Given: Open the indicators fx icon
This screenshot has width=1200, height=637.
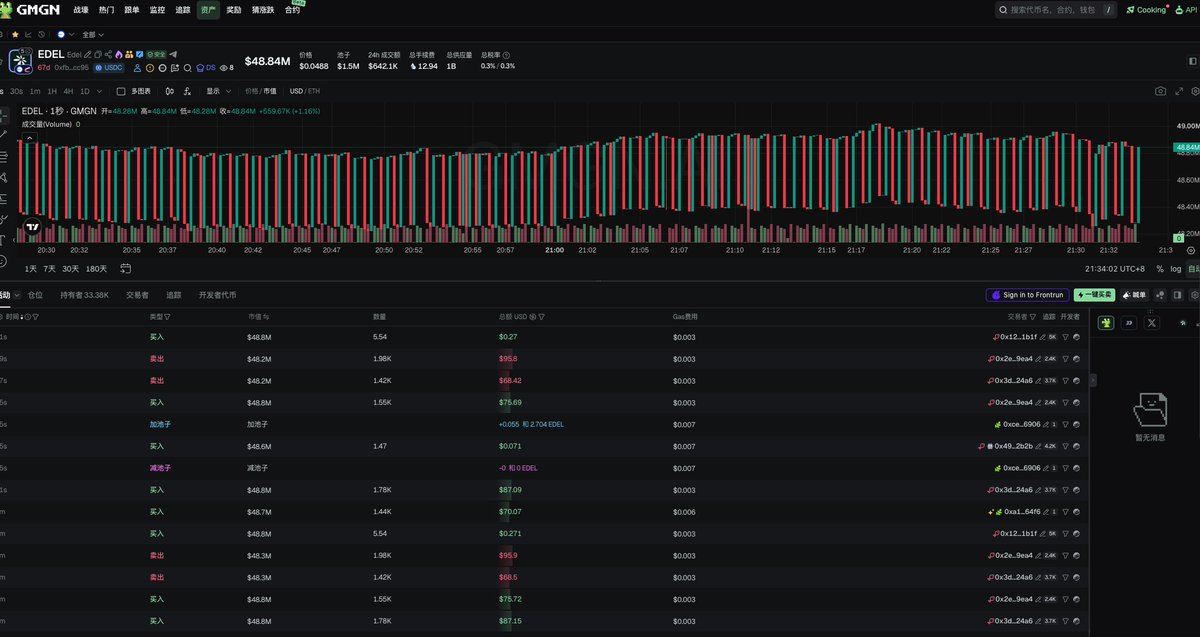Looking at the screenshot, I should pos(186,91).
